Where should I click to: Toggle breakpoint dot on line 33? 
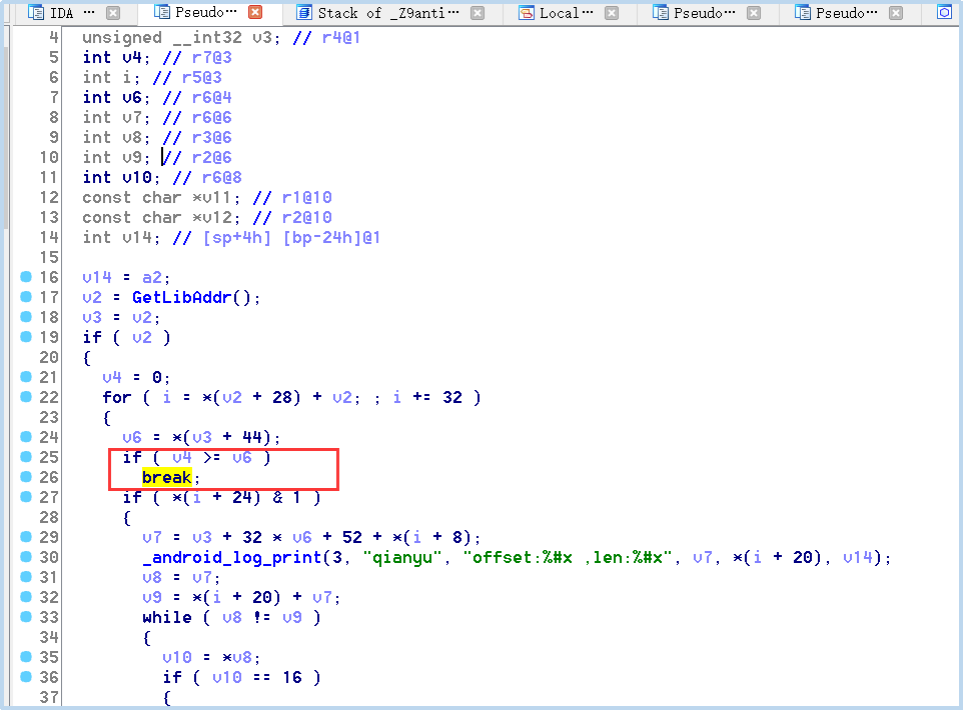click(26, 616)
